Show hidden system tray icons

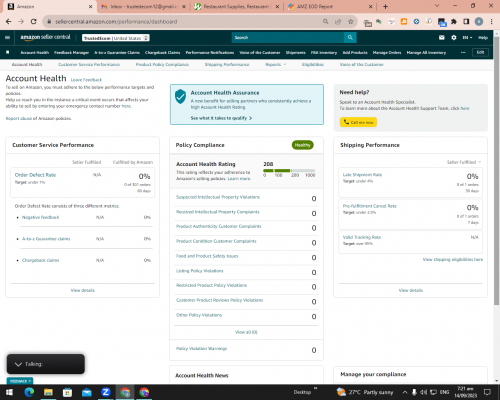tap(405, 392)
